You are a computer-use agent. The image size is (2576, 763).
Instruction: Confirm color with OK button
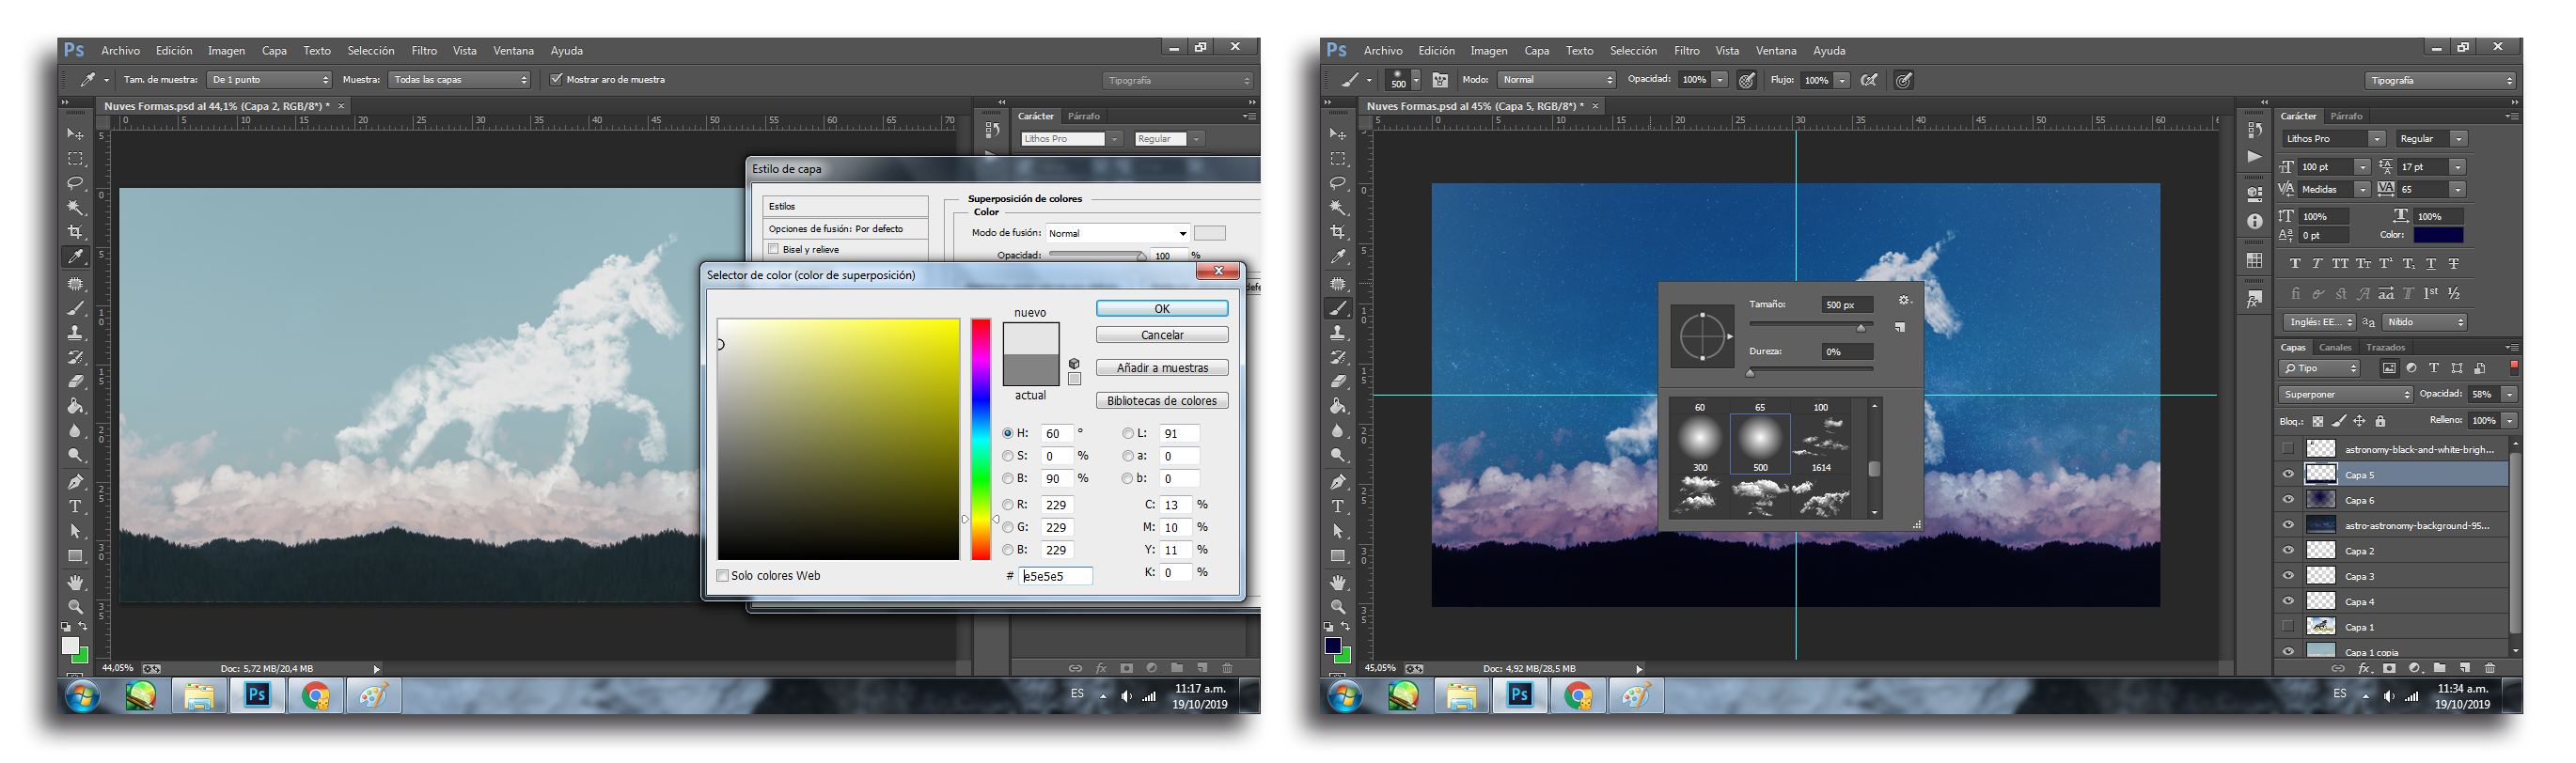coord(1162,309)
